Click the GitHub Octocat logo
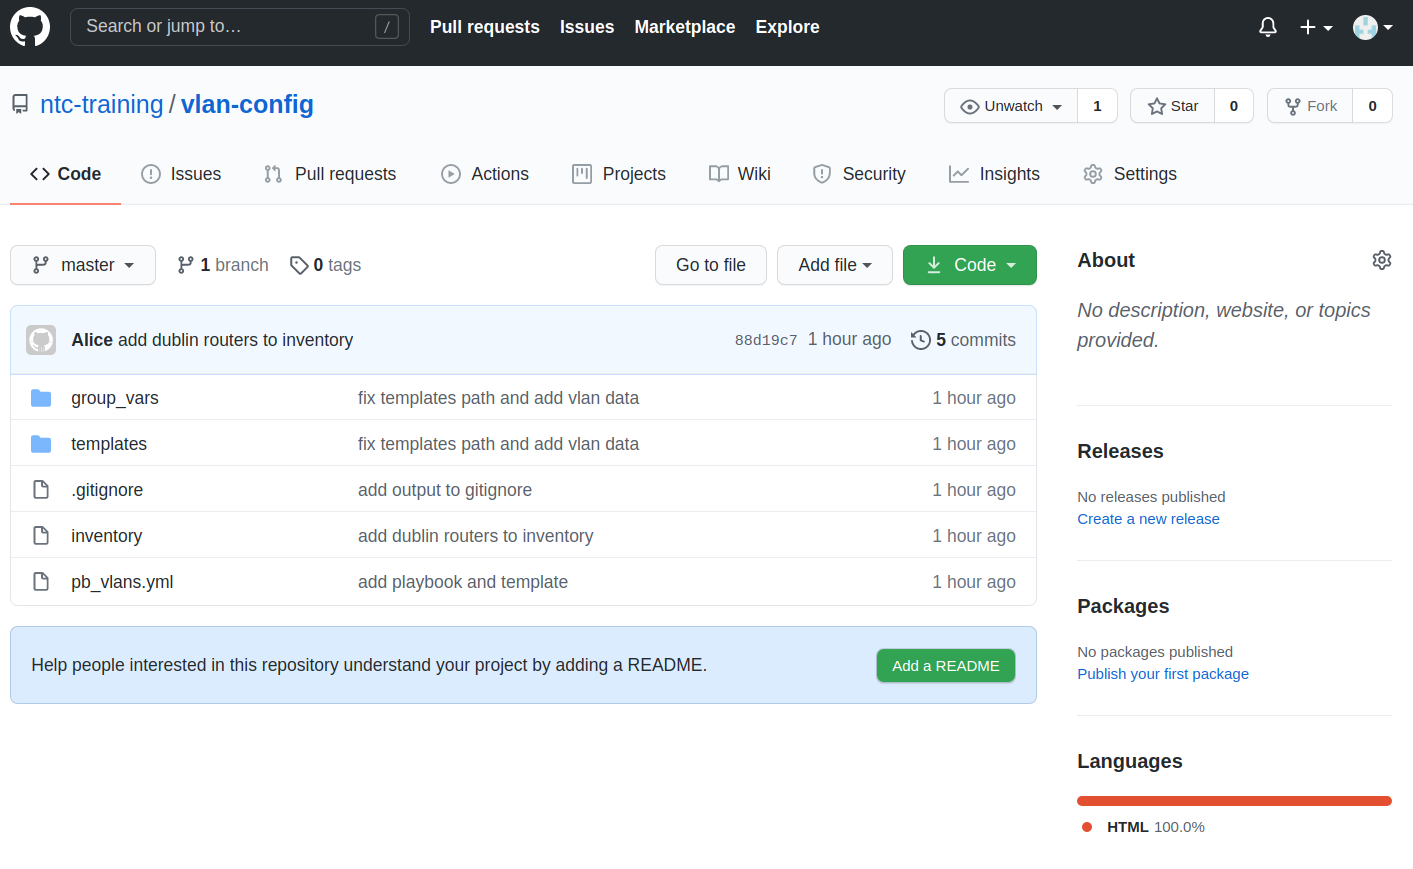This screenshot has width=1413, height=869. (x=30, y=27)
